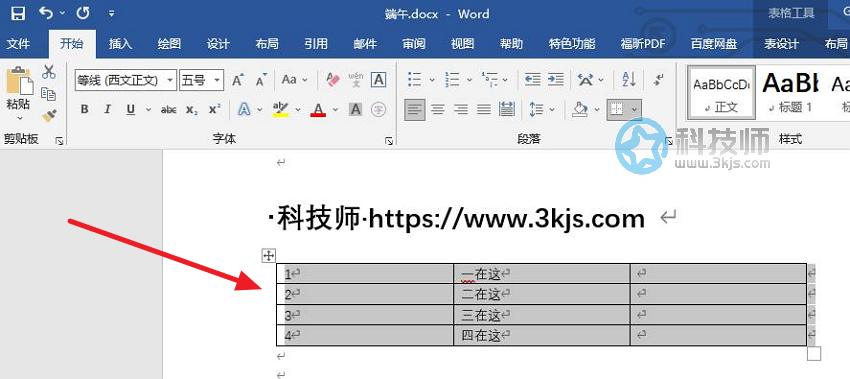Toggle bold formatting

[85, 110]
